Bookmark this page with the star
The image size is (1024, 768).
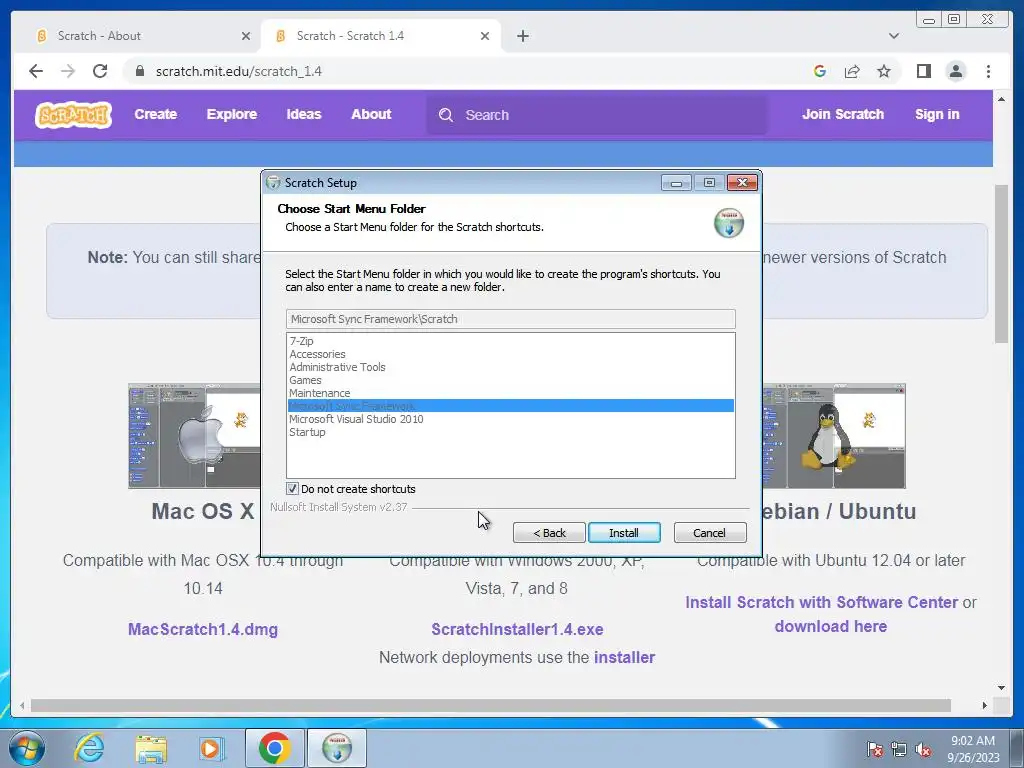pyautogui.click(x=884, y=71)
